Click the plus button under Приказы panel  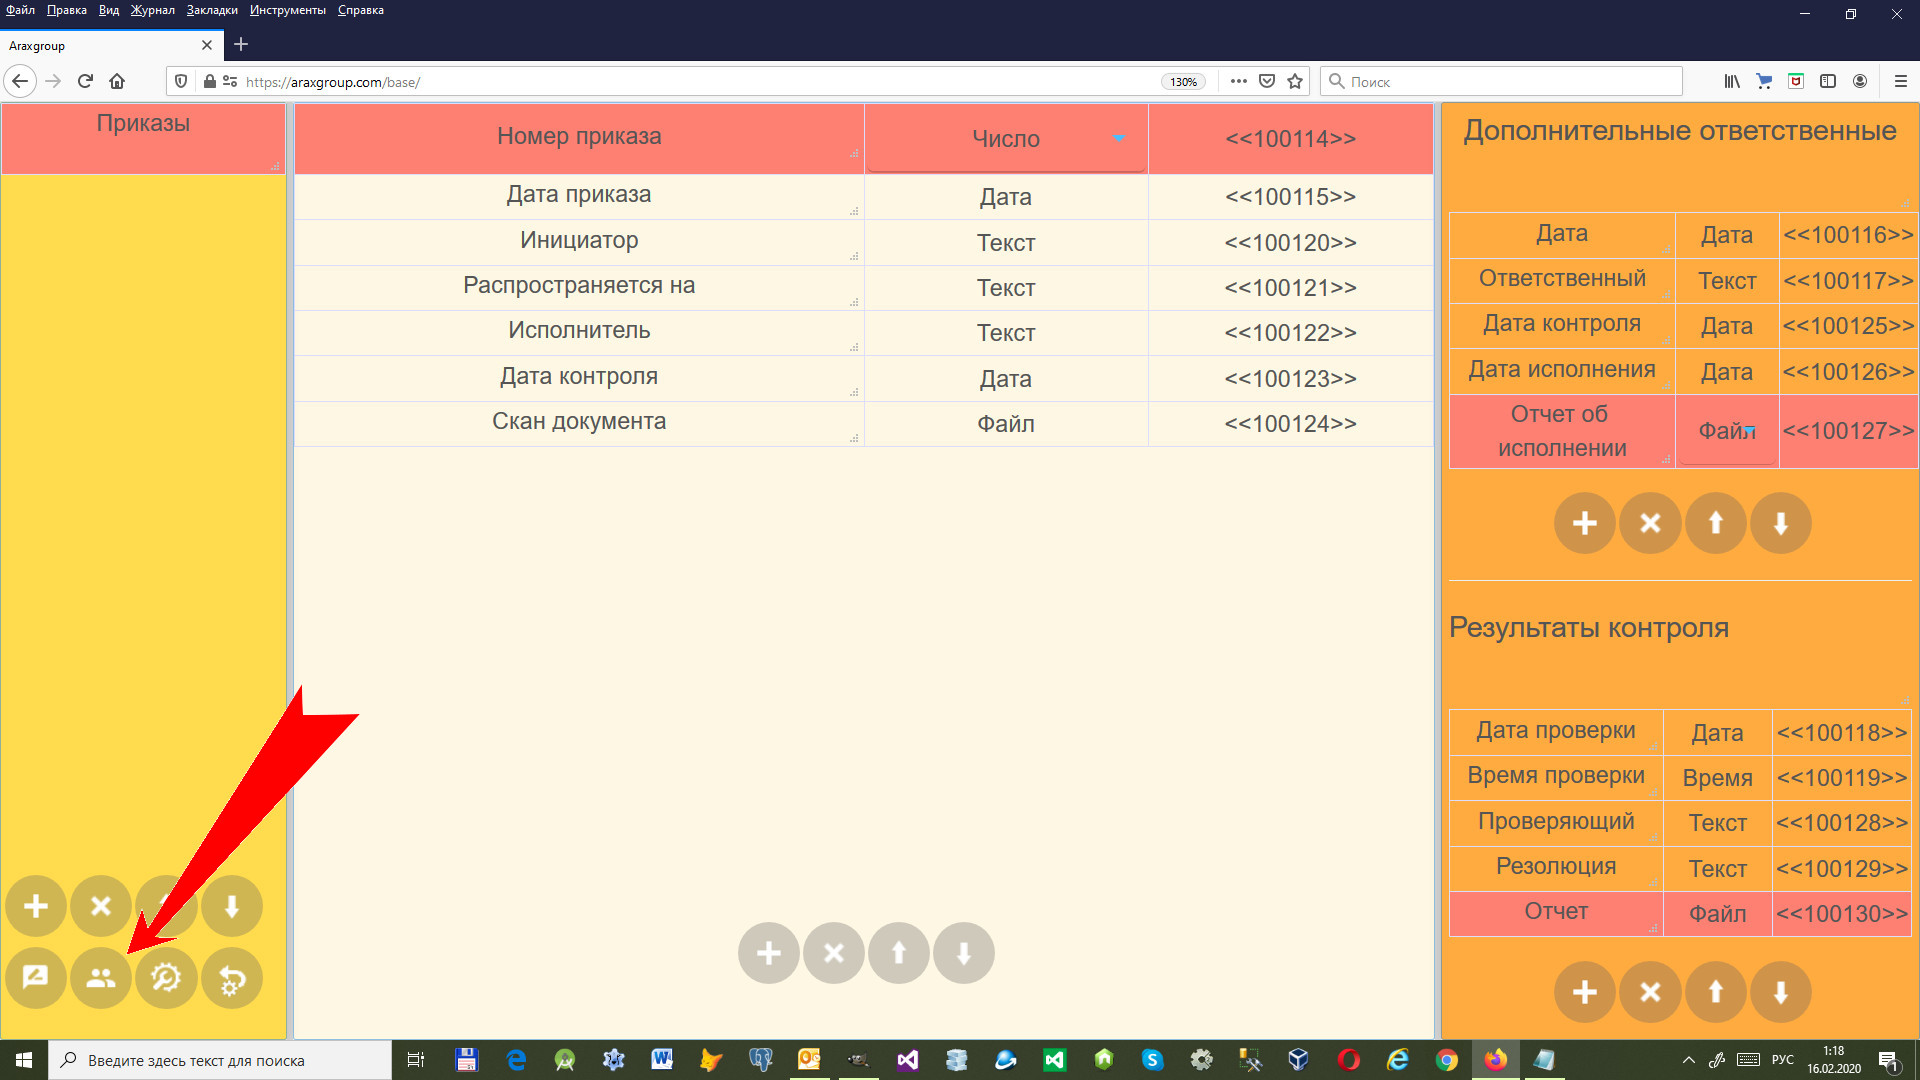click(x=36, y=906)
